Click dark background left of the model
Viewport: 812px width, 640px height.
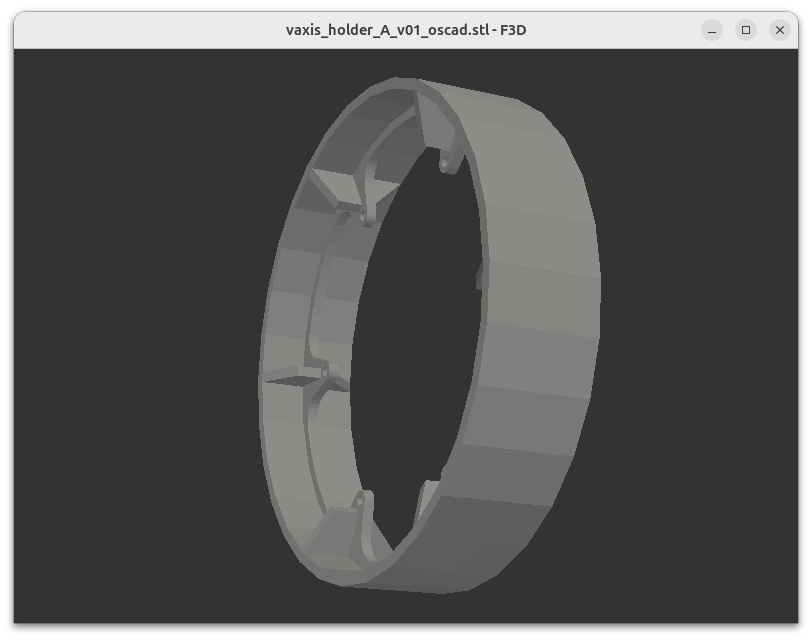tap(130, 330)
